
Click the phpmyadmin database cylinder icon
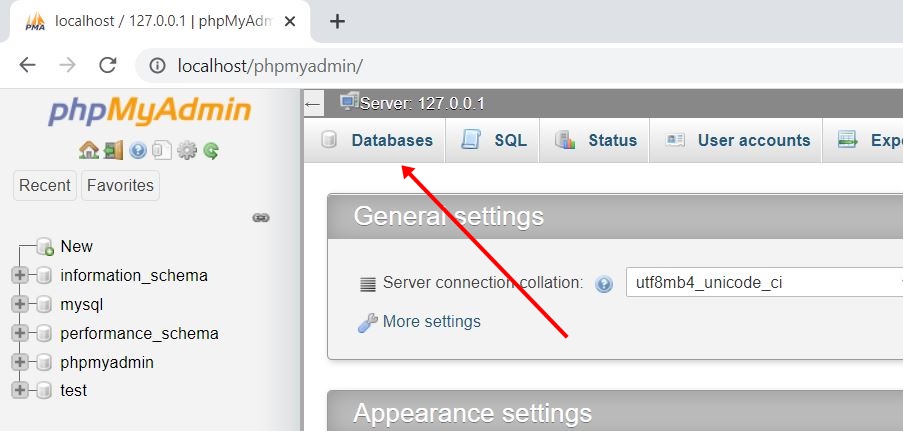44,362
